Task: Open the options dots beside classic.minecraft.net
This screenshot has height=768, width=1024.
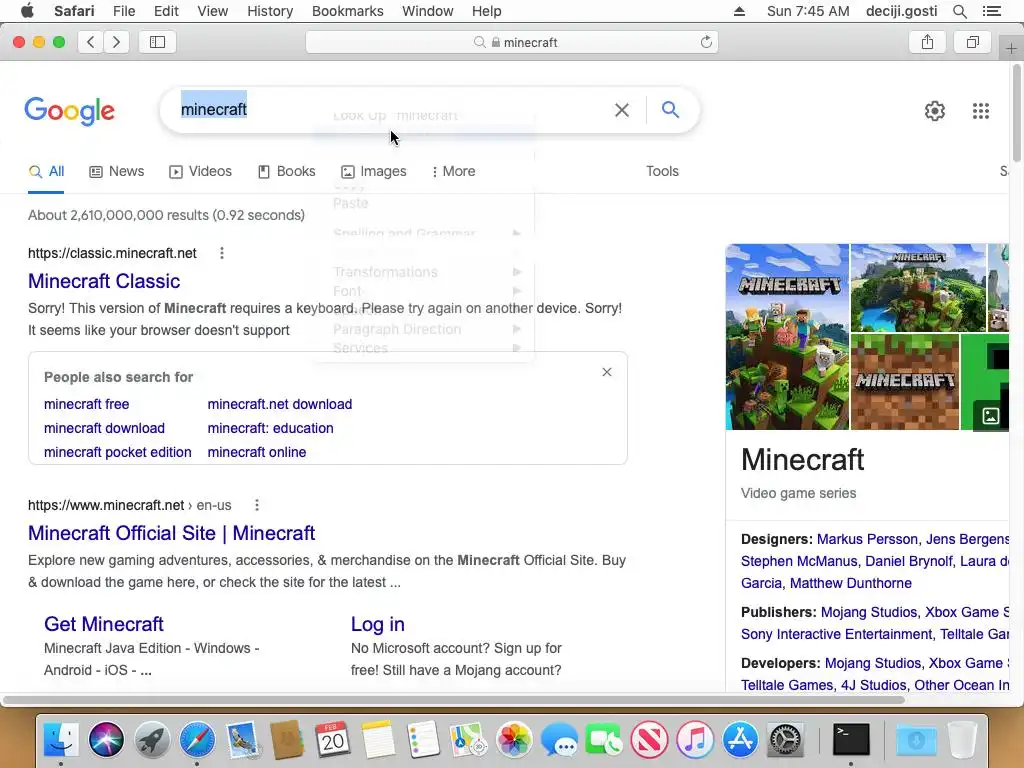Action: (x=222, y=253)
